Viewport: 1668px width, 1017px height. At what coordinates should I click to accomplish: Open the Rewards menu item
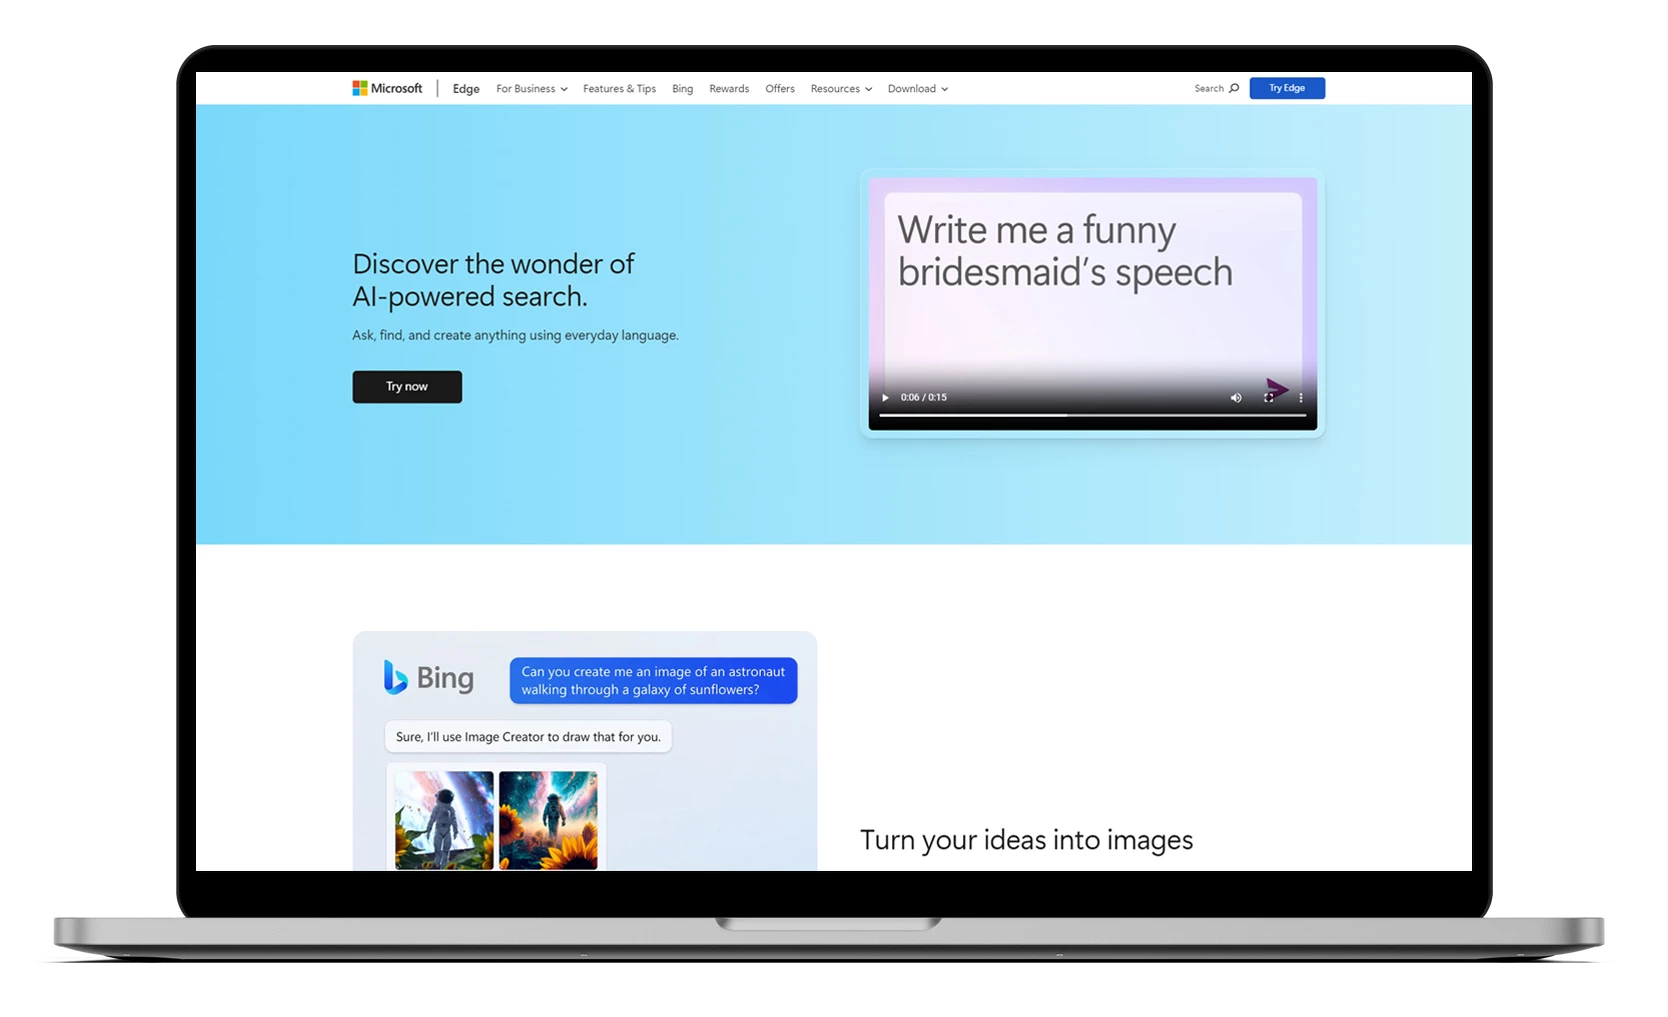pyautogui.click(x=729, y=89)
